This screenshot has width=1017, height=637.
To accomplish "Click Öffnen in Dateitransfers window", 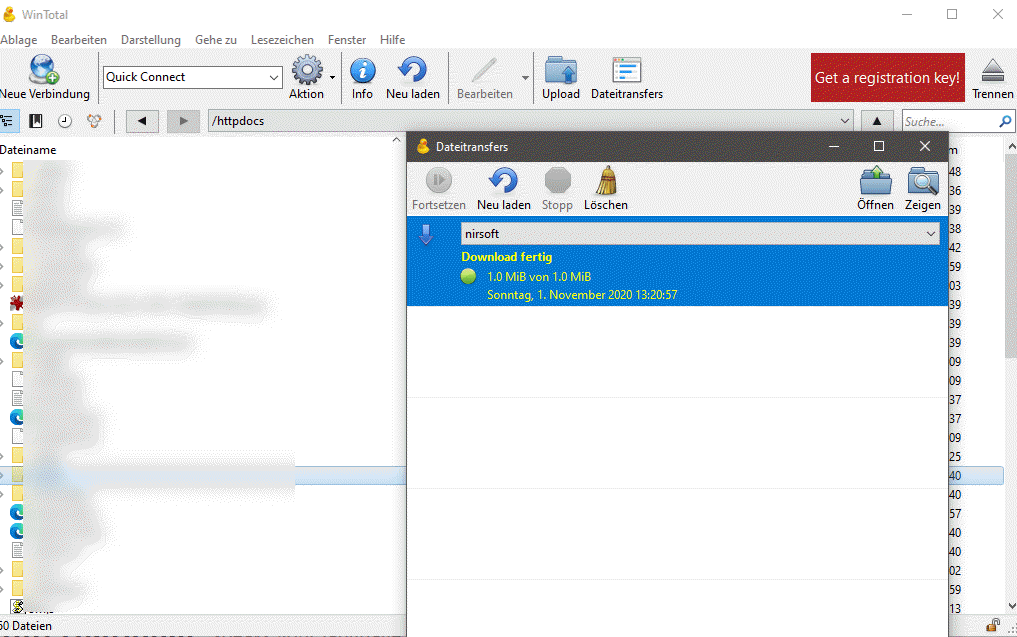I will (875, 189).
